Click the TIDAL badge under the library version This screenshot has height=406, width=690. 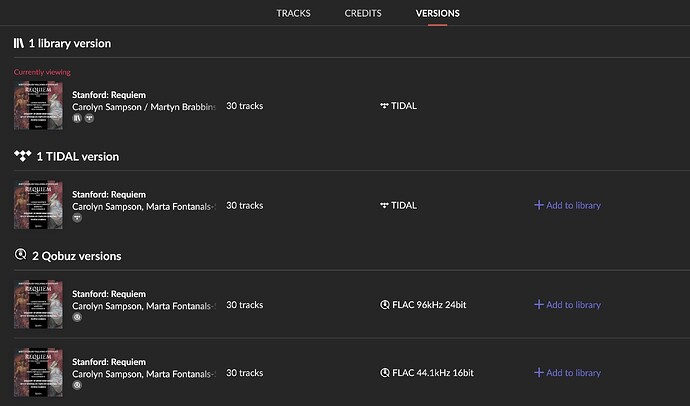(89, 118)
